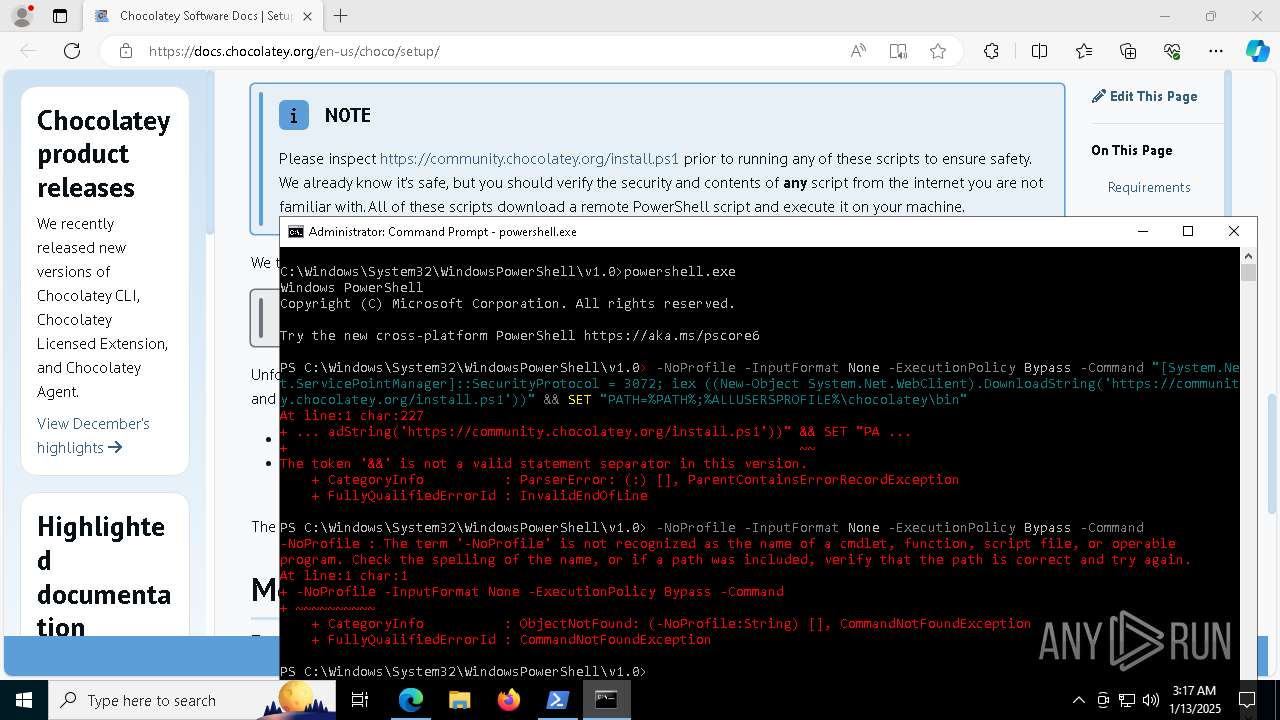Click the 'Highlighted documentation' heading
Screen dimensions: 1280x720
[x=104, y=577]
